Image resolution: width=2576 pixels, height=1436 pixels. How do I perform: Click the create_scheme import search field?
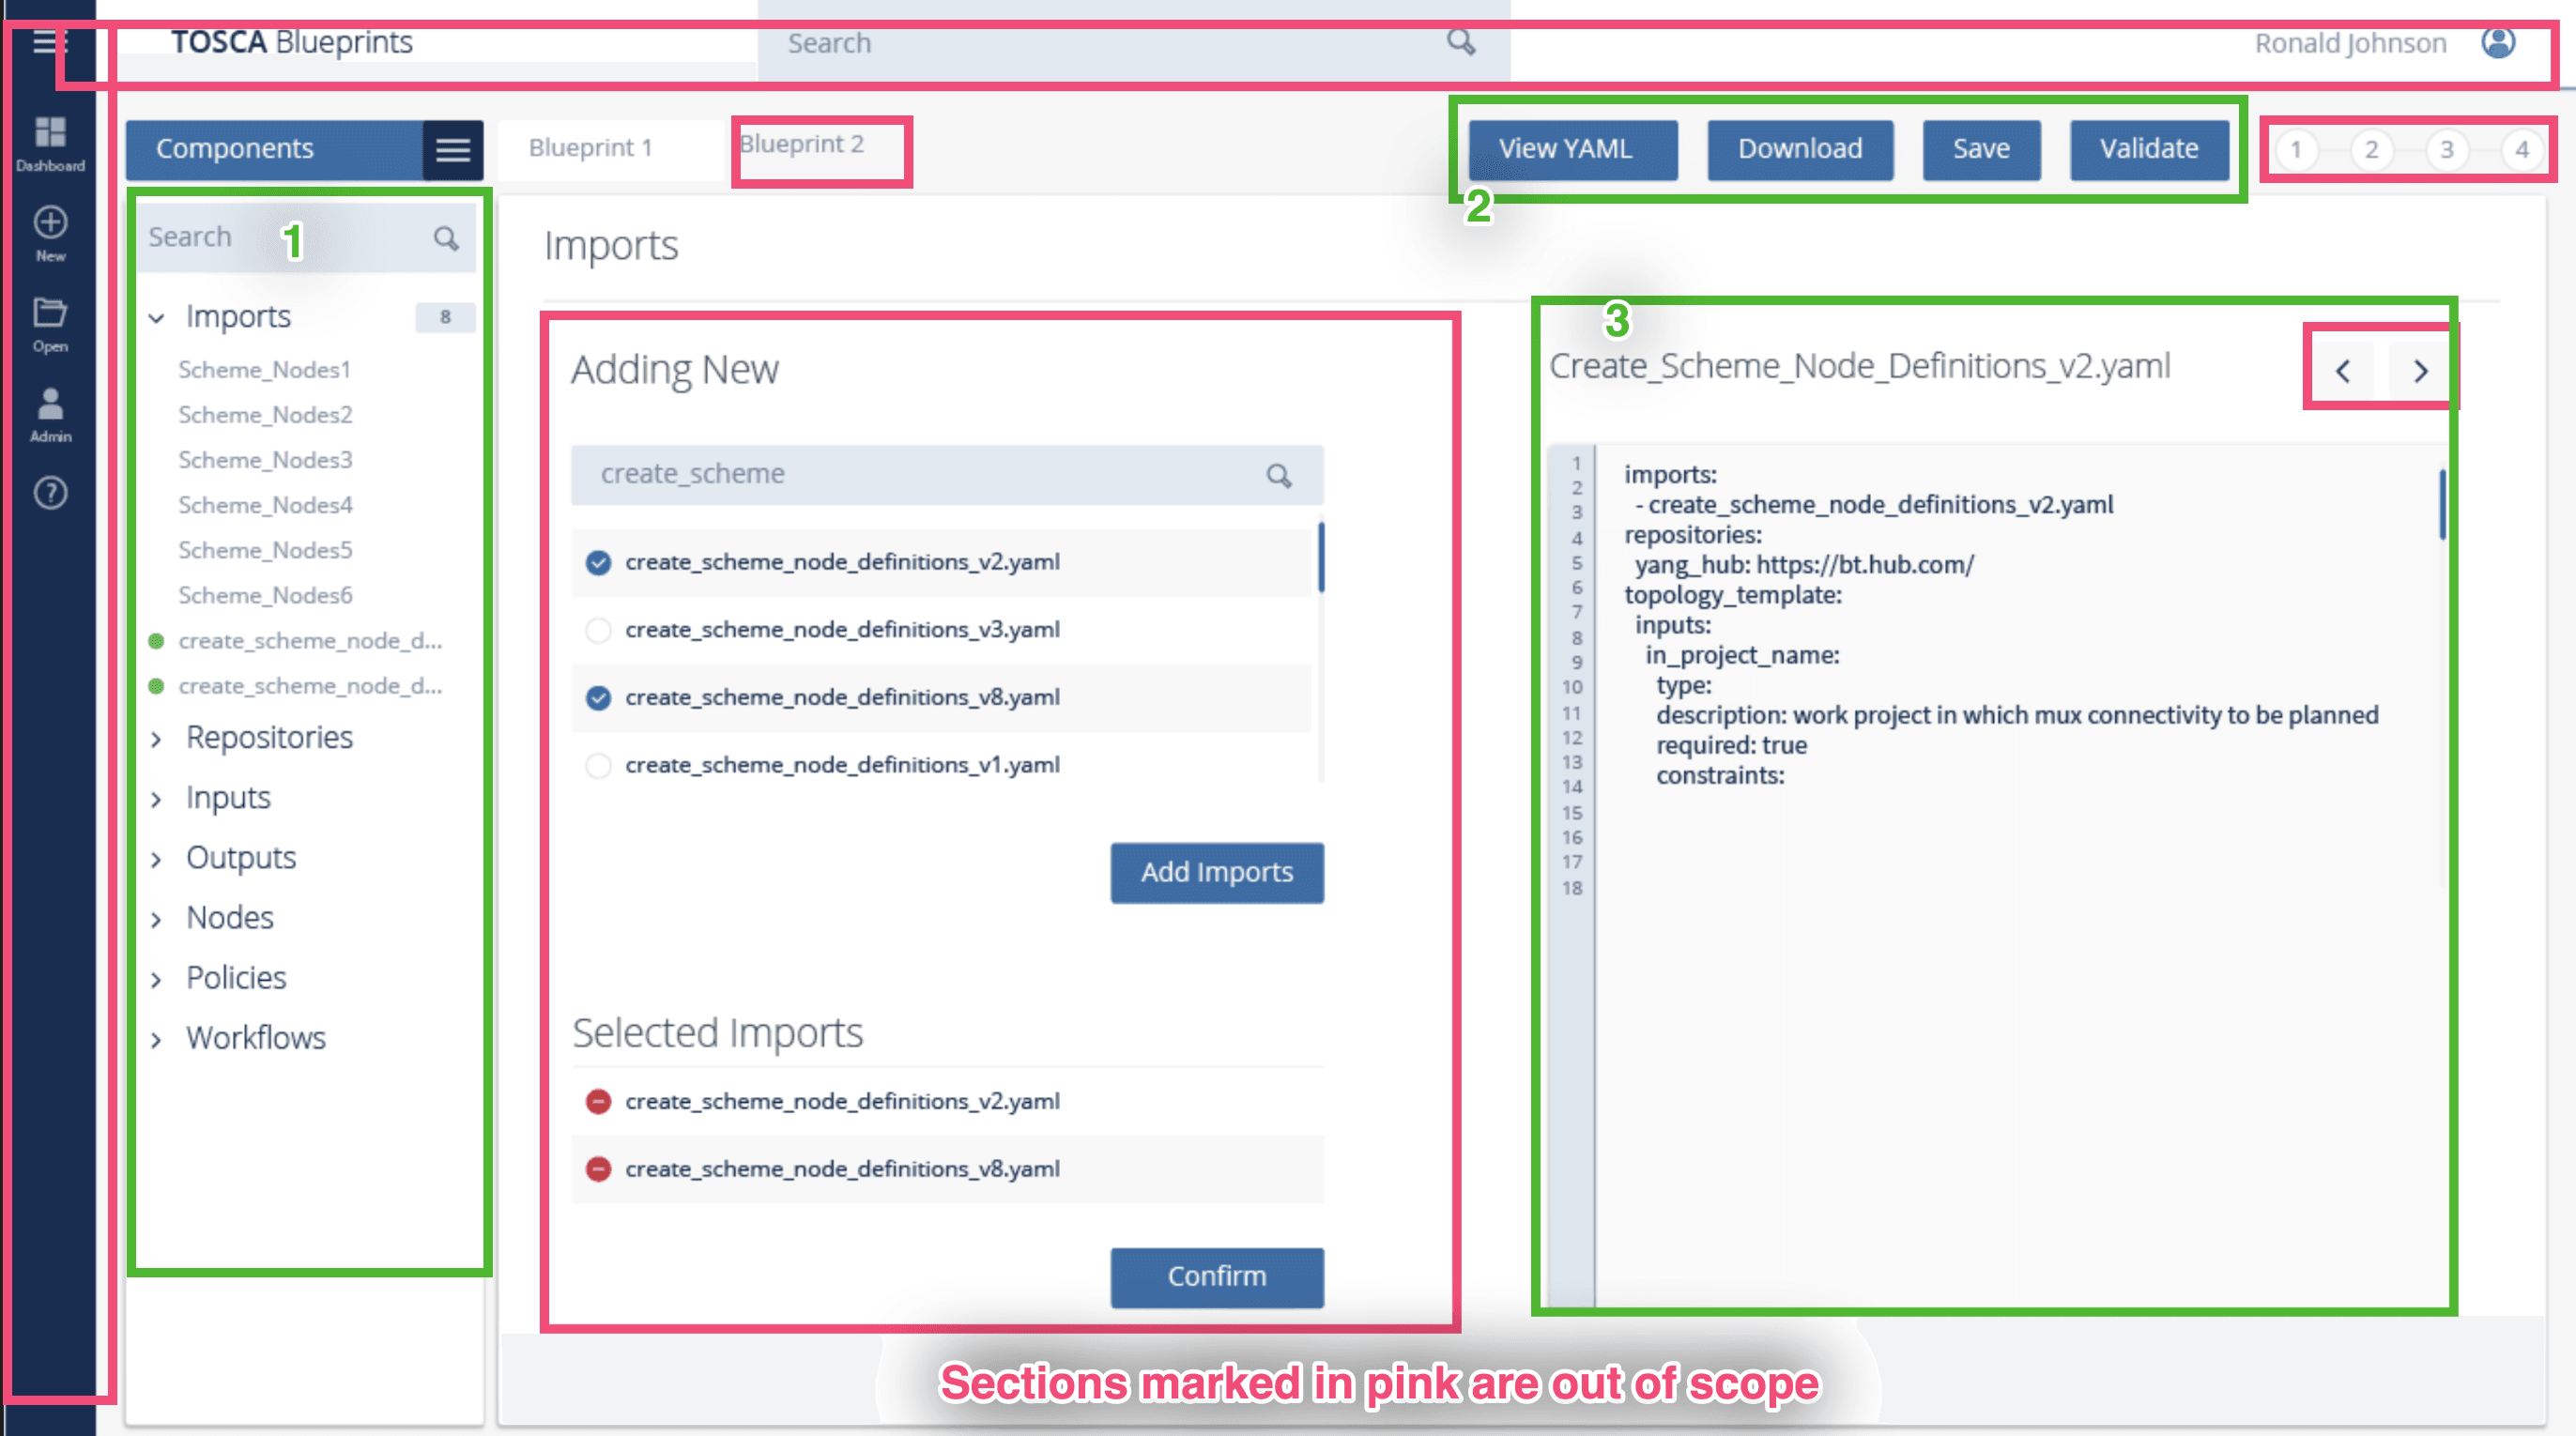pyautogui.click(x=920, y=474)
